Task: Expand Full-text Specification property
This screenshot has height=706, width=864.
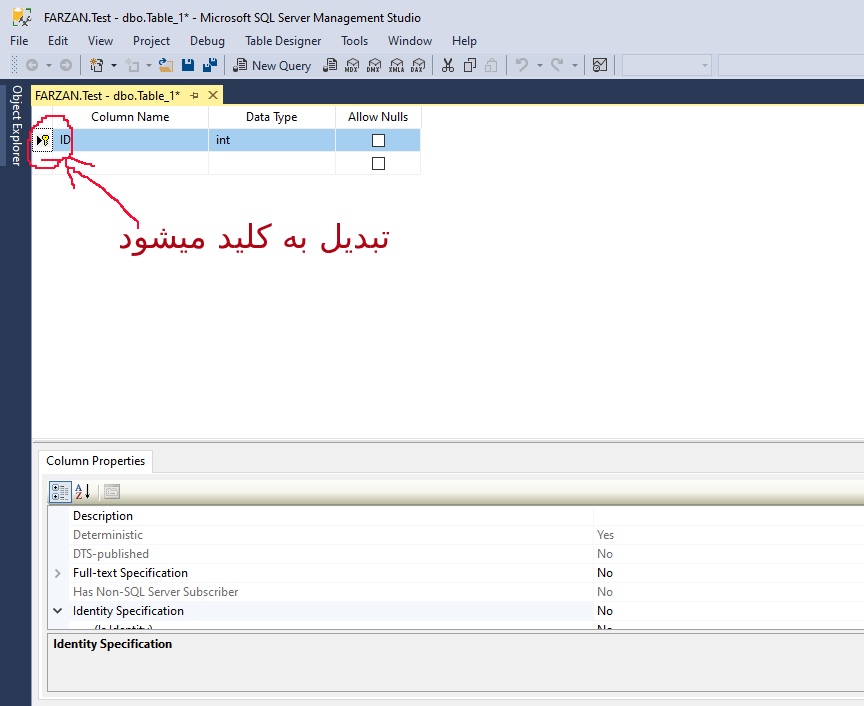Action: pos(58,573)
